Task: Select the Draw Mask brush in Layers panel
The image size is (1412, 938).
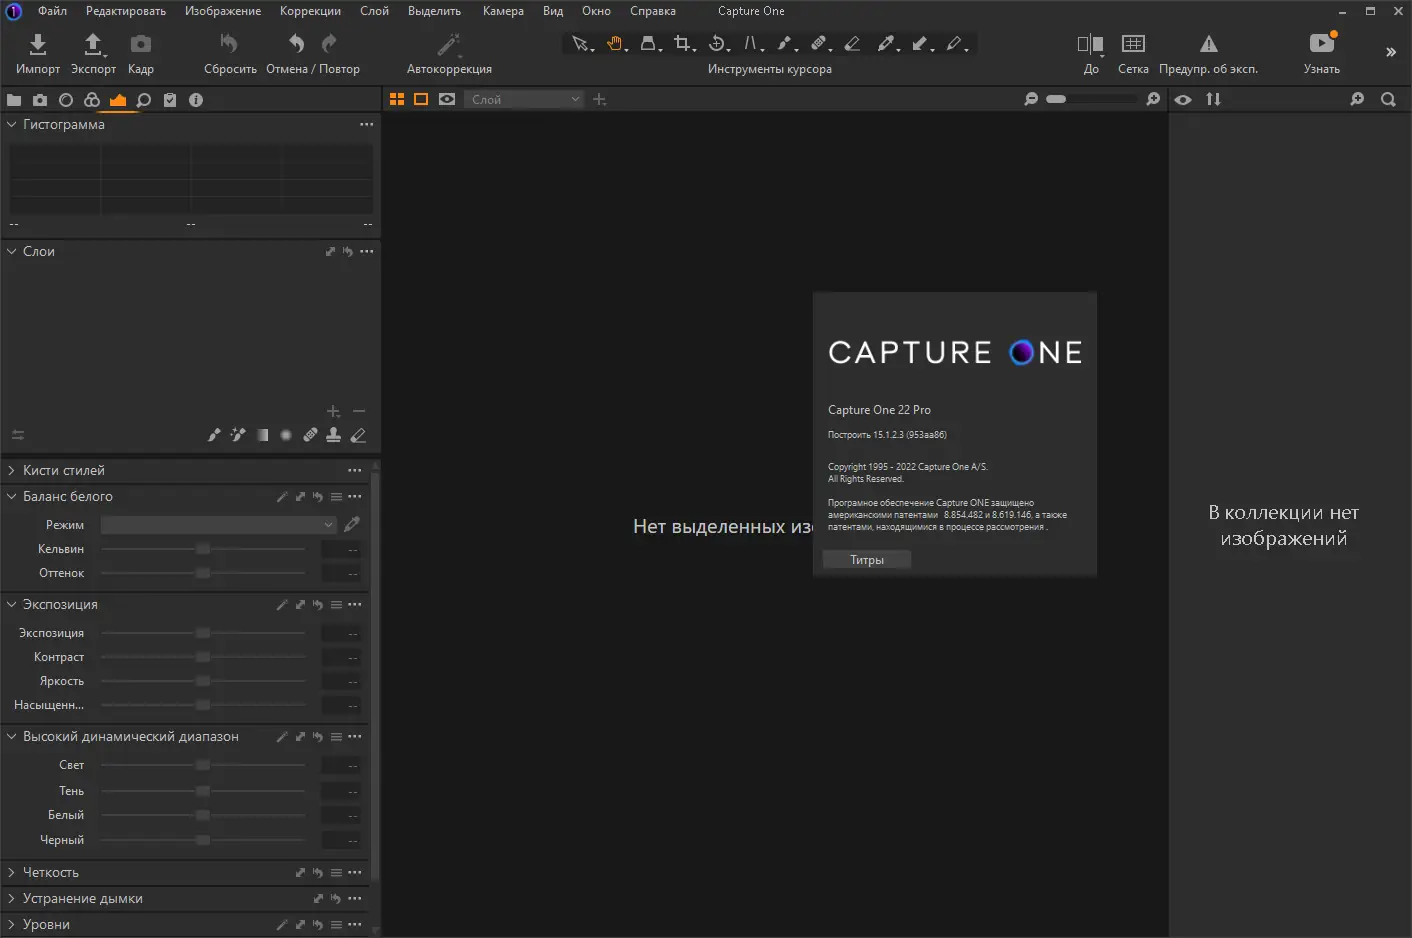Action: 213,434
